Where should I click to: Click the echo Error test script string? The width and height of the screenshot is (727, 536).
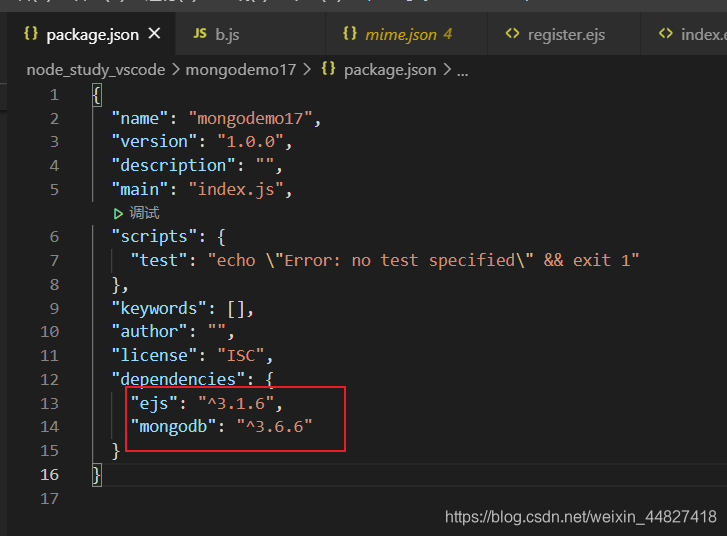click(424, 260)
